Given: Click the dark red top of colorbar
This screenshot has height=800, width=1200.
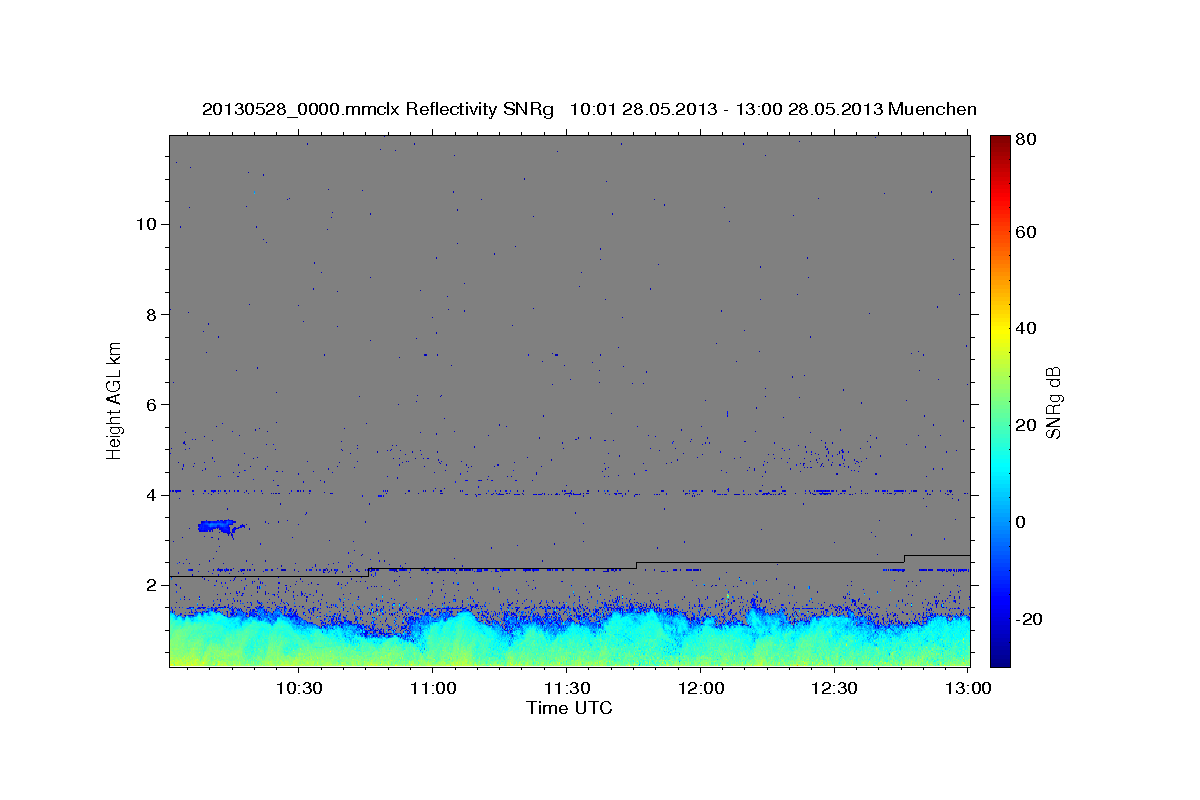Looking at the screenshot, I should point(1000,143).
